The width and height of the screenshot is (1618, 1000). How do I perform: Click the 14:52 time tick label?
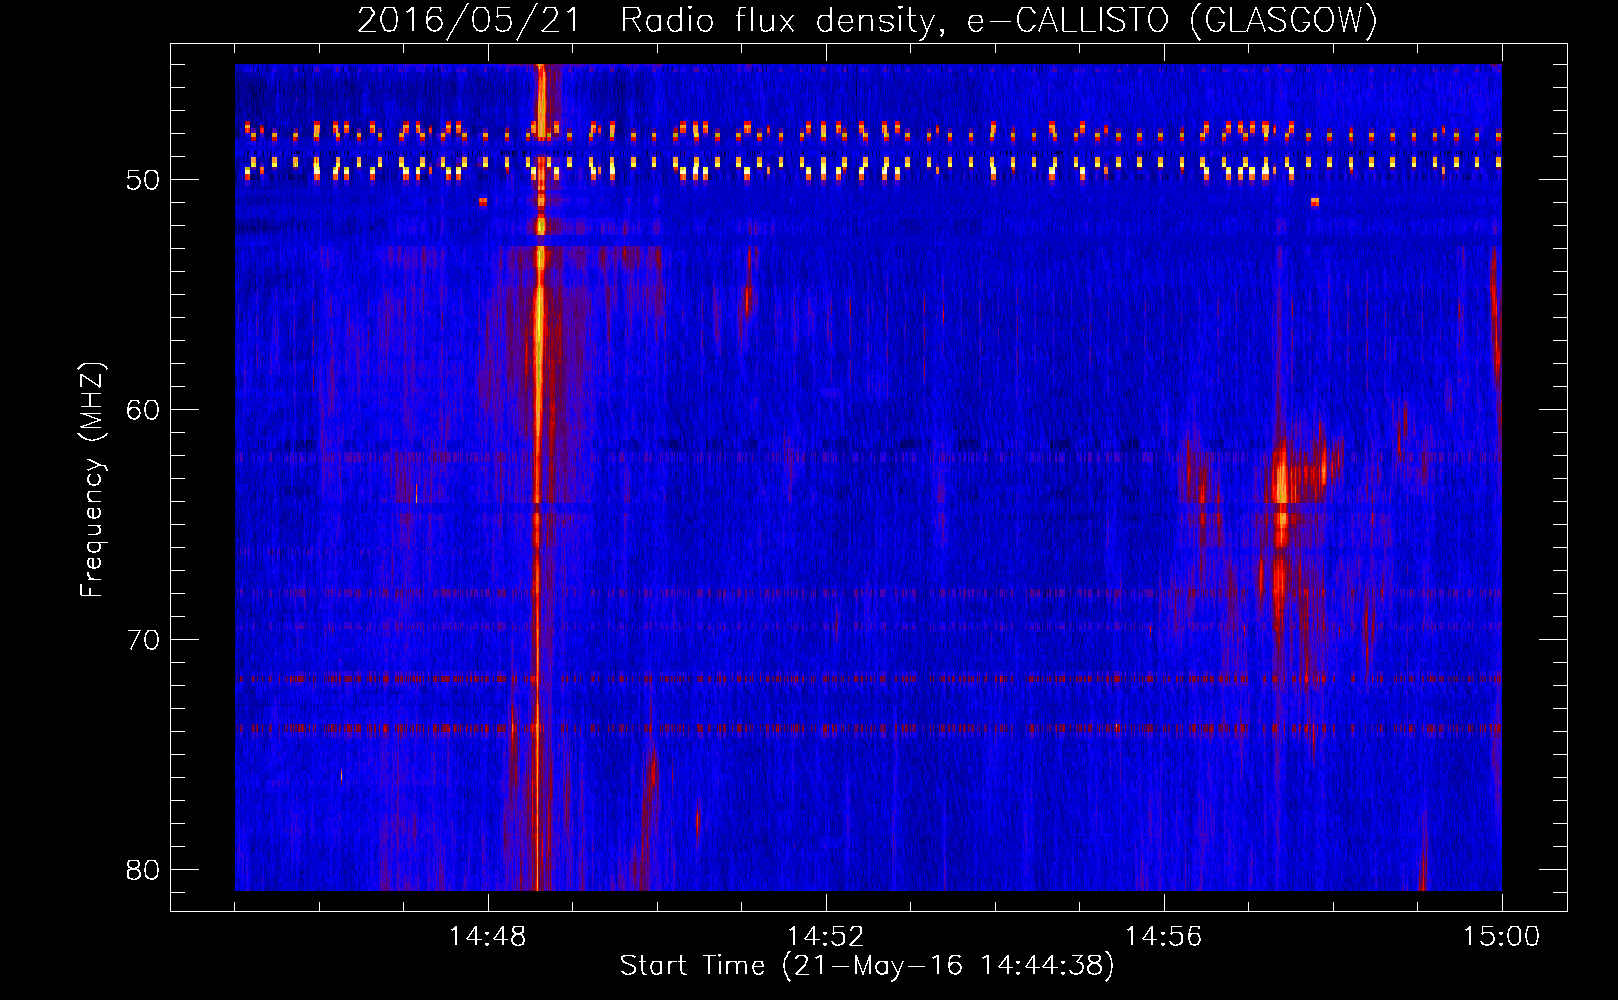[x=825, y=937]
